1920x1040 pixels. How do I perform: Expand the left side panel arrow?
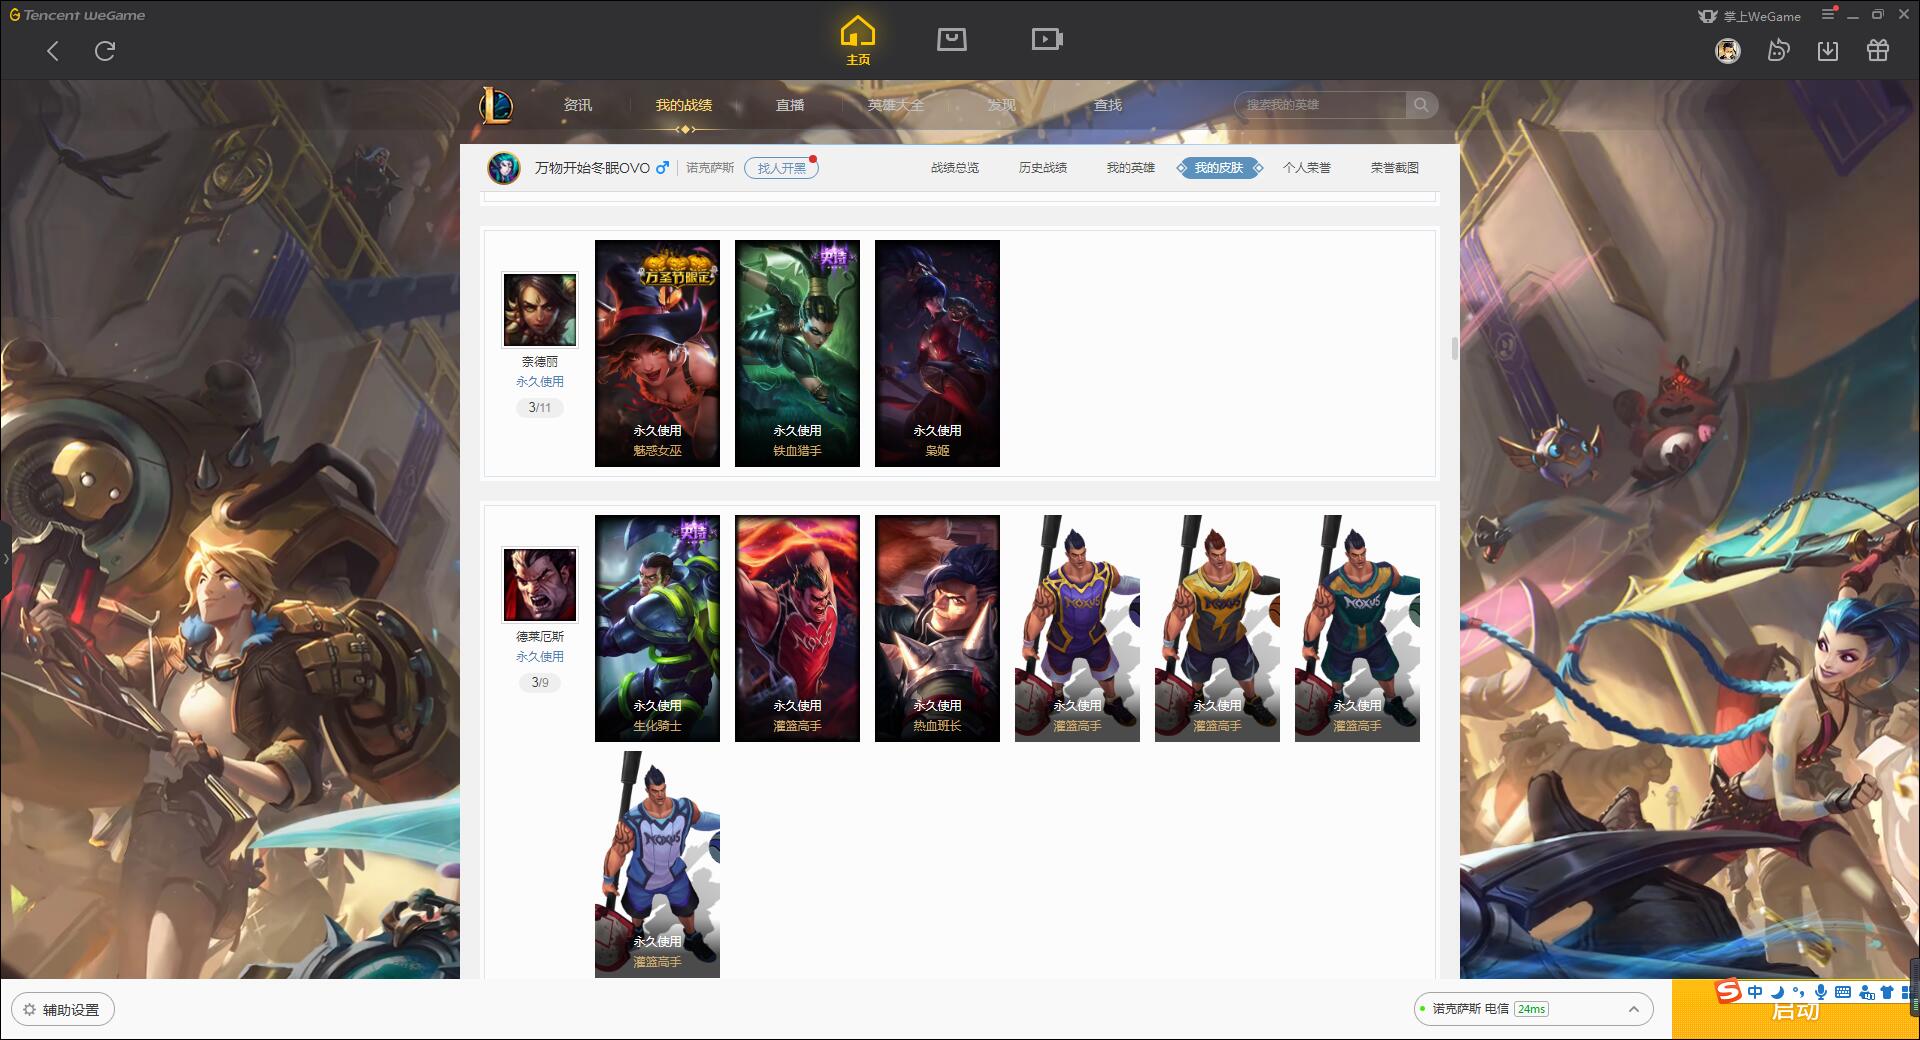[5, 558]
